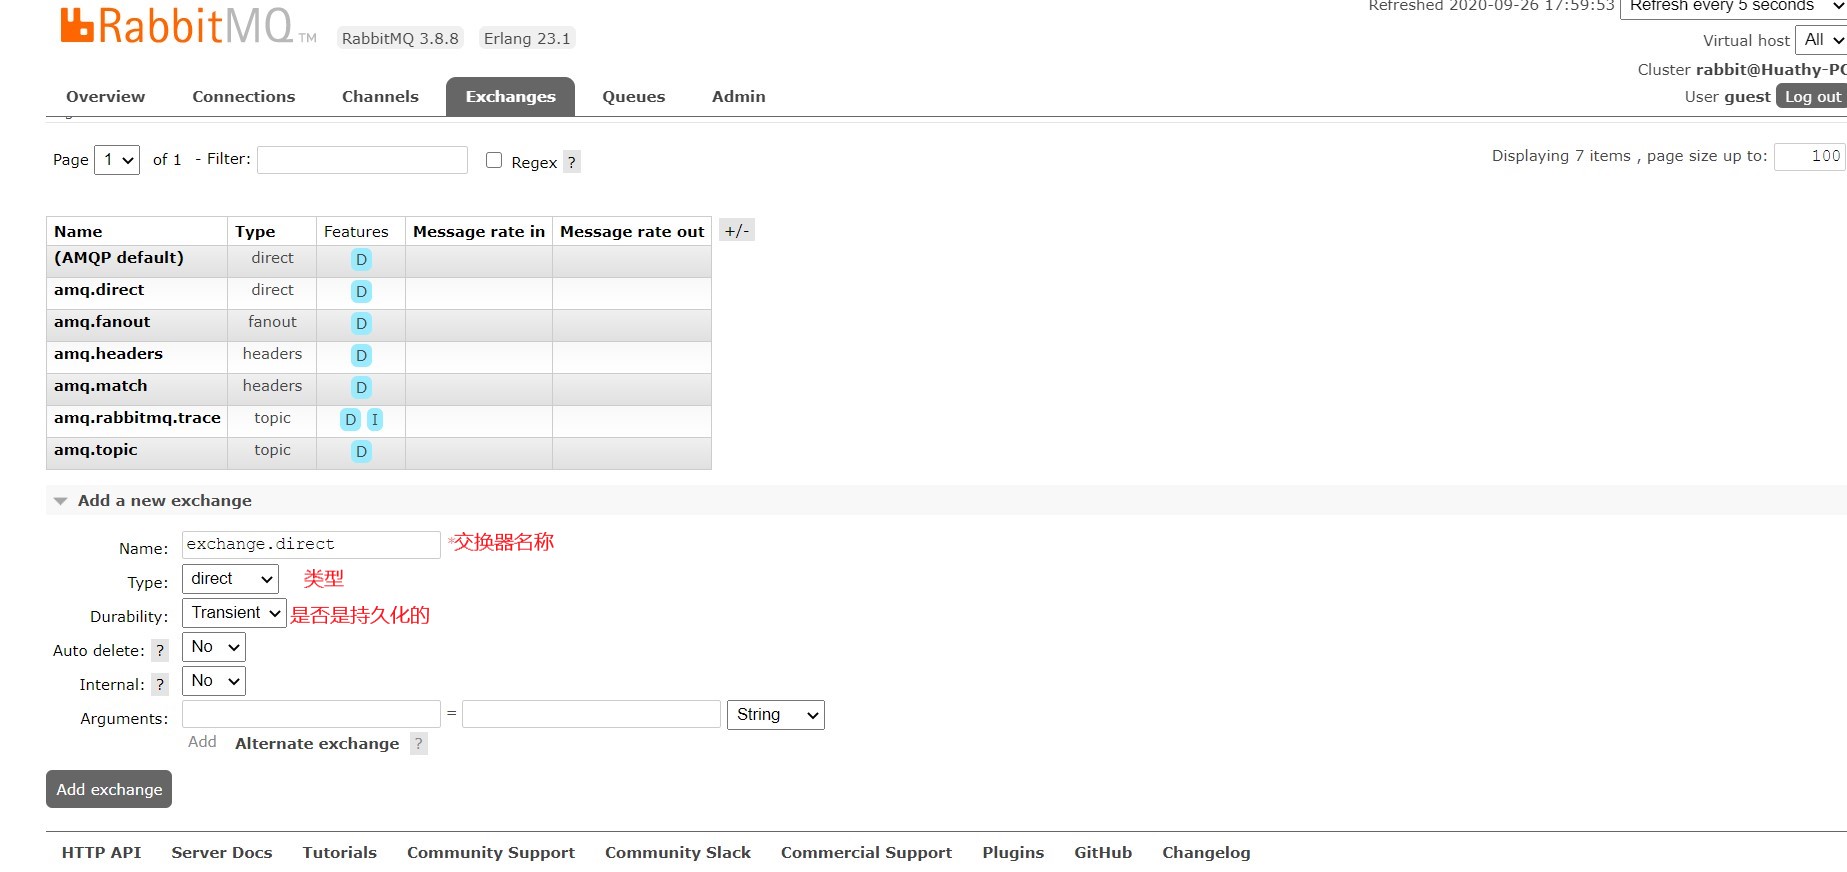Enable the Regex filter checkbox

493,160
